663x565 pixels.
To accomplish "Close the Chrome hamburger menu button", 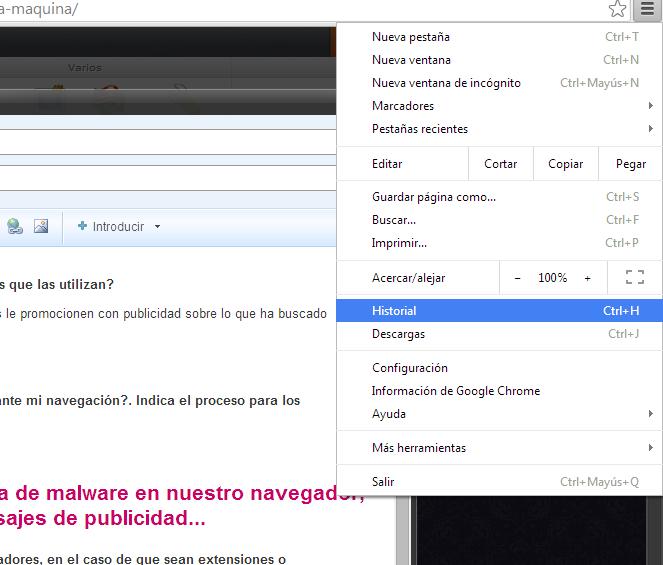I will (x=647, y=9).
